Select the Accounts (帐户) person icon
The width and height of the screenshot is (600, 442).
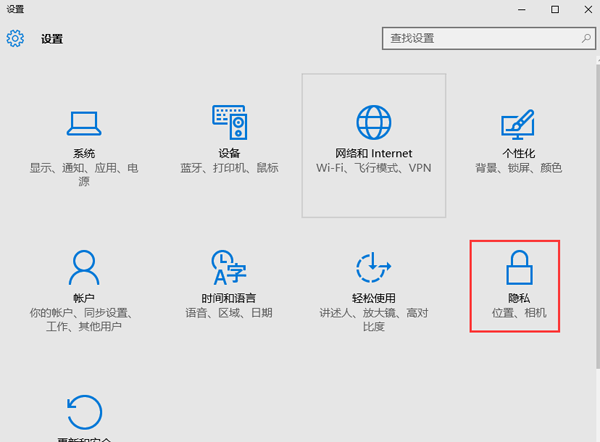[84, 268]
